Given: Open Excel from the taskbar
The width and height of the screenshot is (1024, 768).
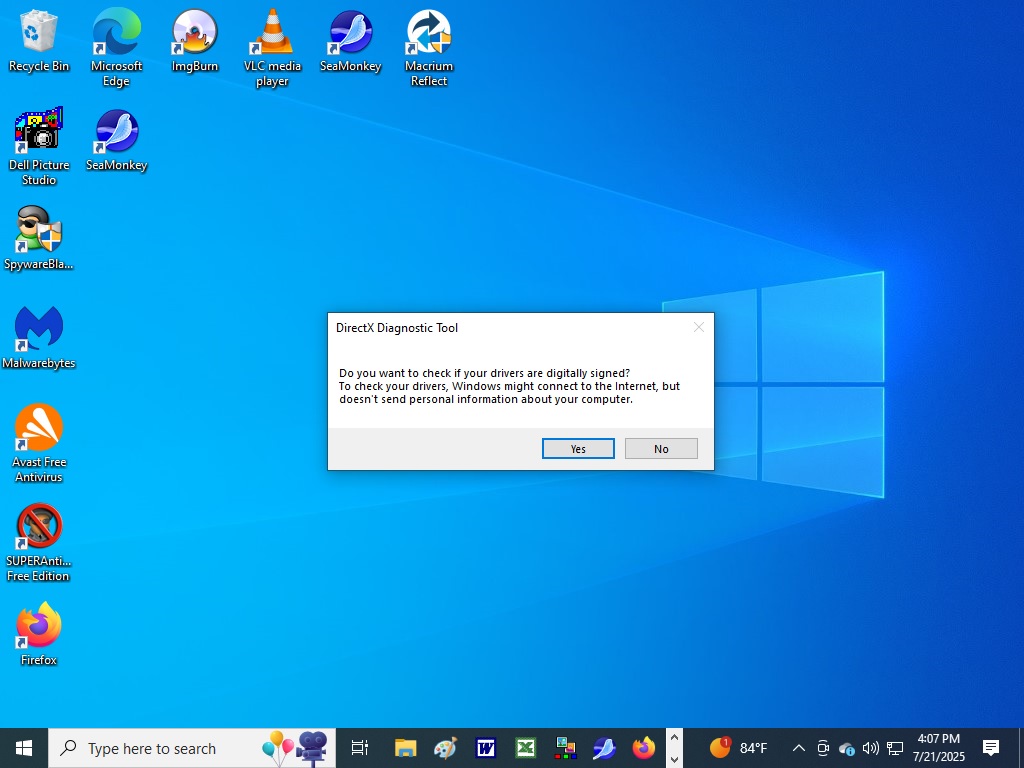Looking at the screenshot, I should pyautogui.click(x=525, y=748).
